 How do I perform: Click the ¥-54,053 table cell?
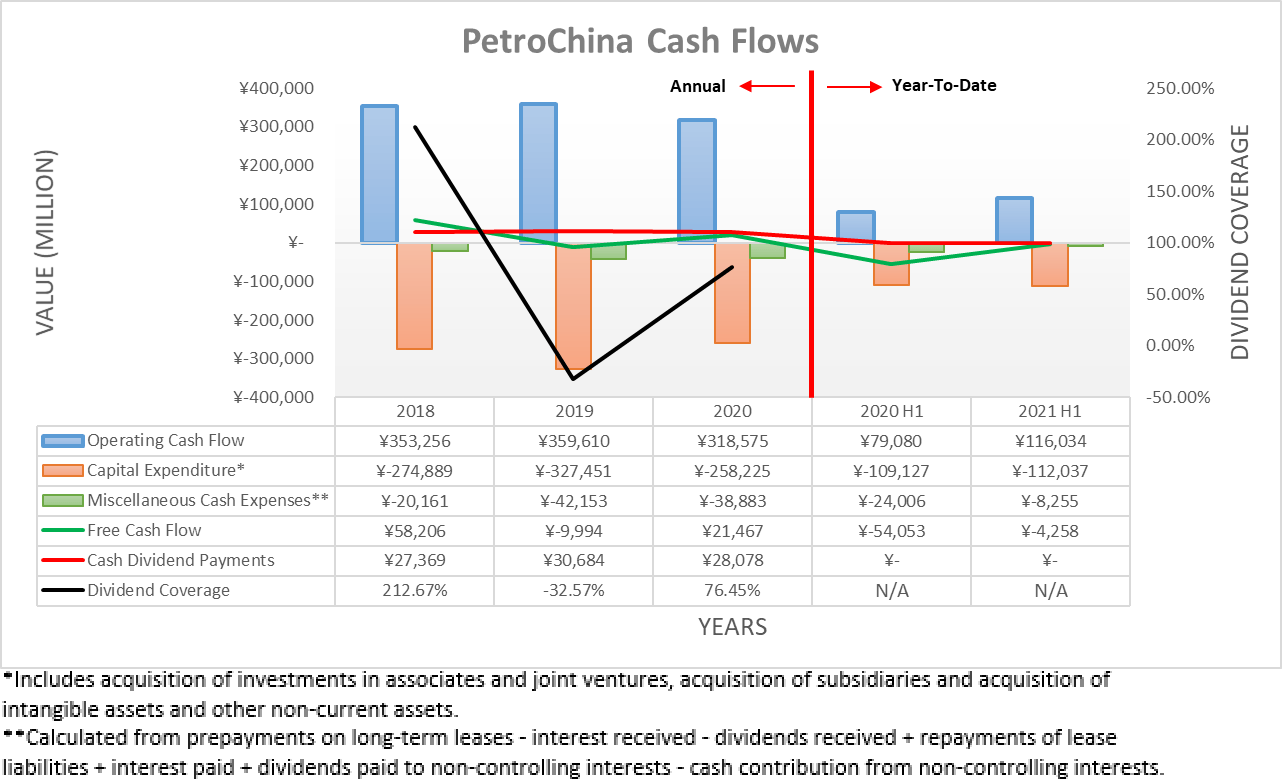click(x=892, y=531)
